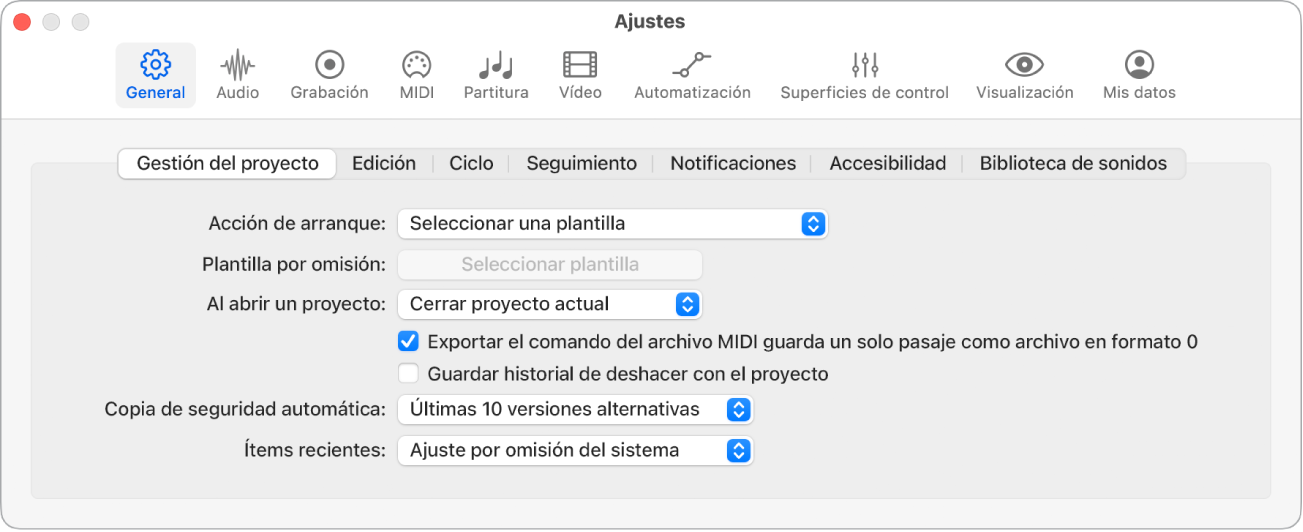The image size is (1303, 532).
Task: Expand the Acción de arranque dropdown
Action: (x=612, y=224)
